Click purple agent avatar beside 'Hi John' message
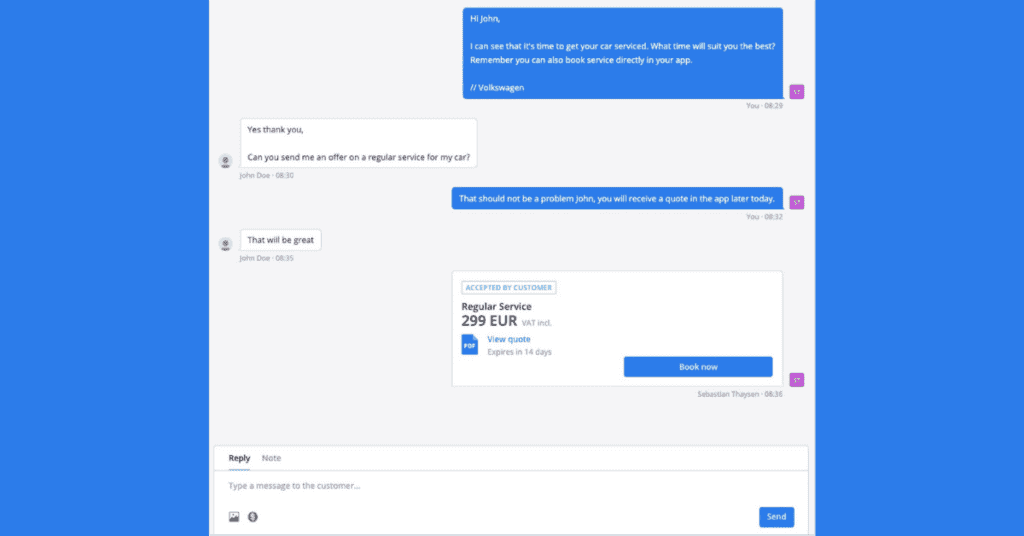The image size is (1024, 536). (x=797, y=92)
